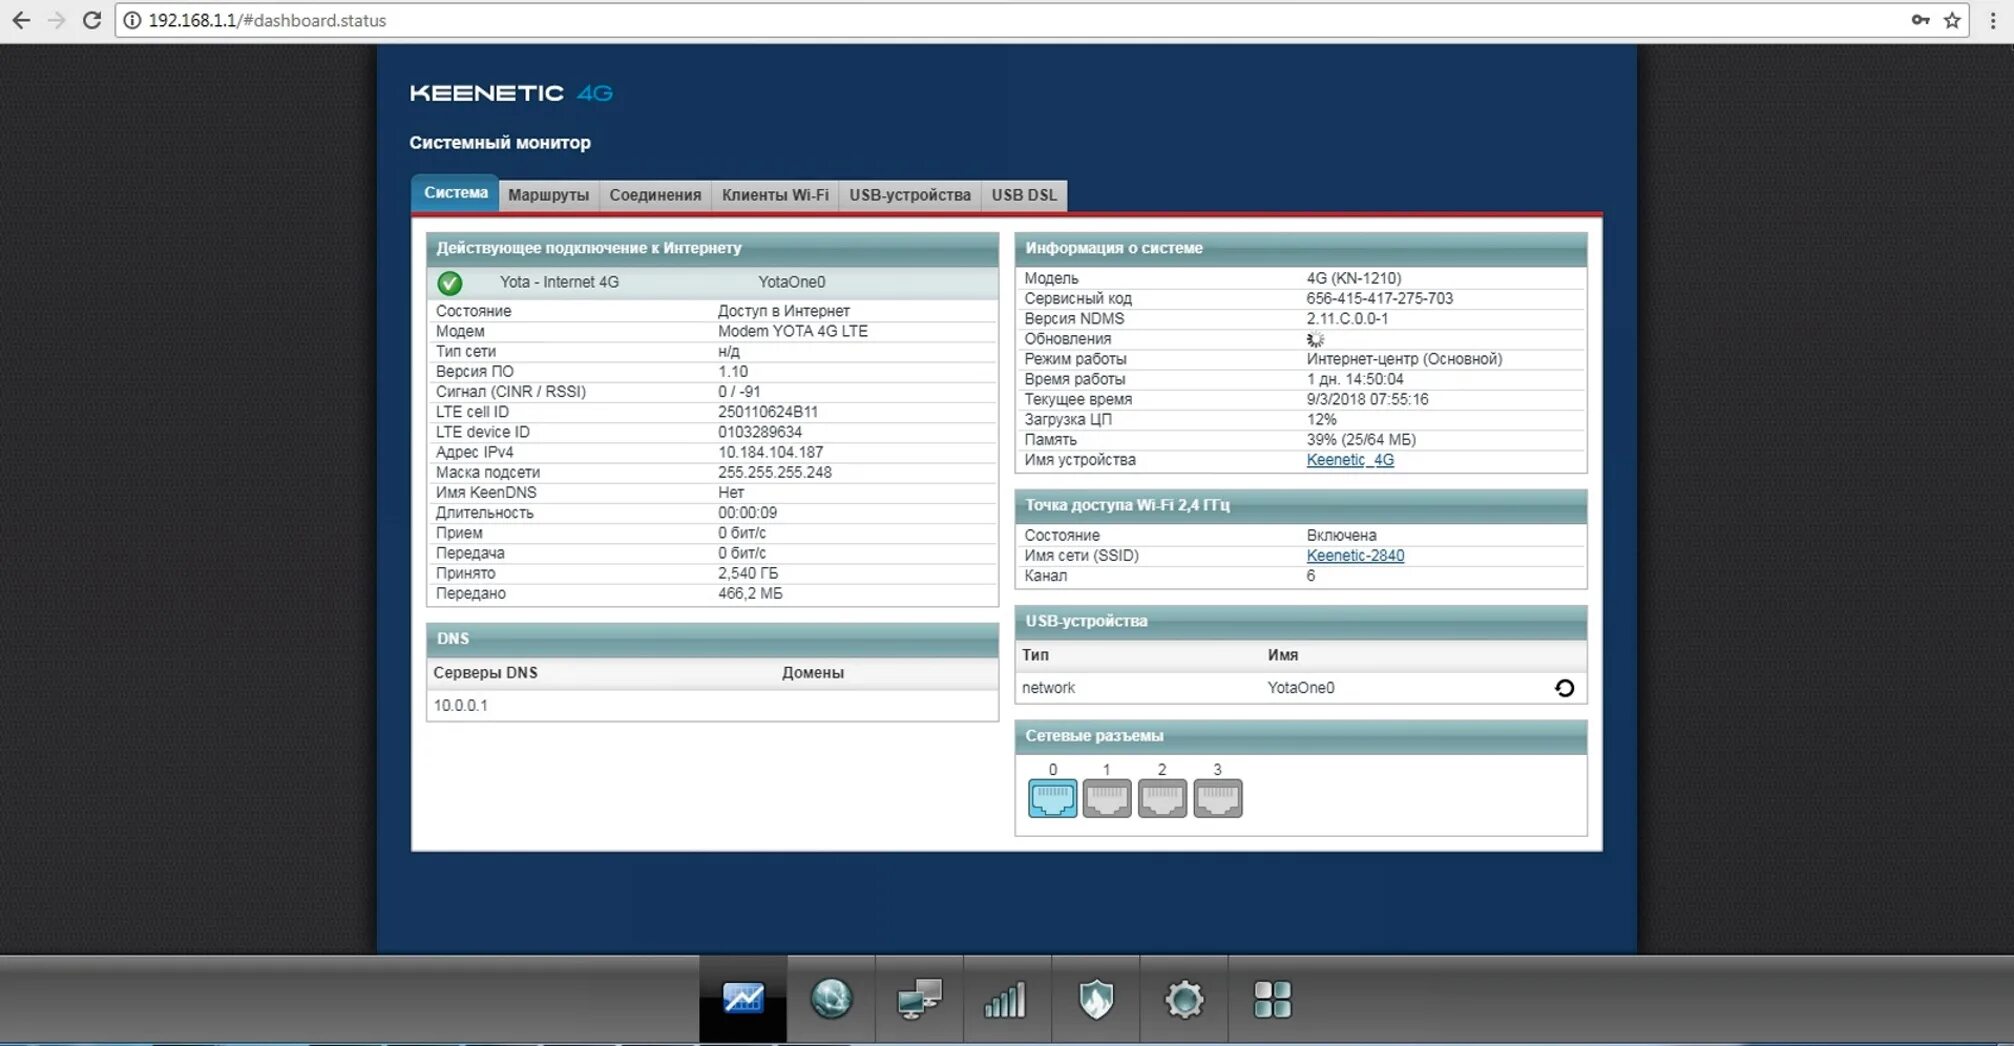Viewport: 2014px width, 1046px height.
Task: Select network port 2 icon
Action: tap(1162, 798)
